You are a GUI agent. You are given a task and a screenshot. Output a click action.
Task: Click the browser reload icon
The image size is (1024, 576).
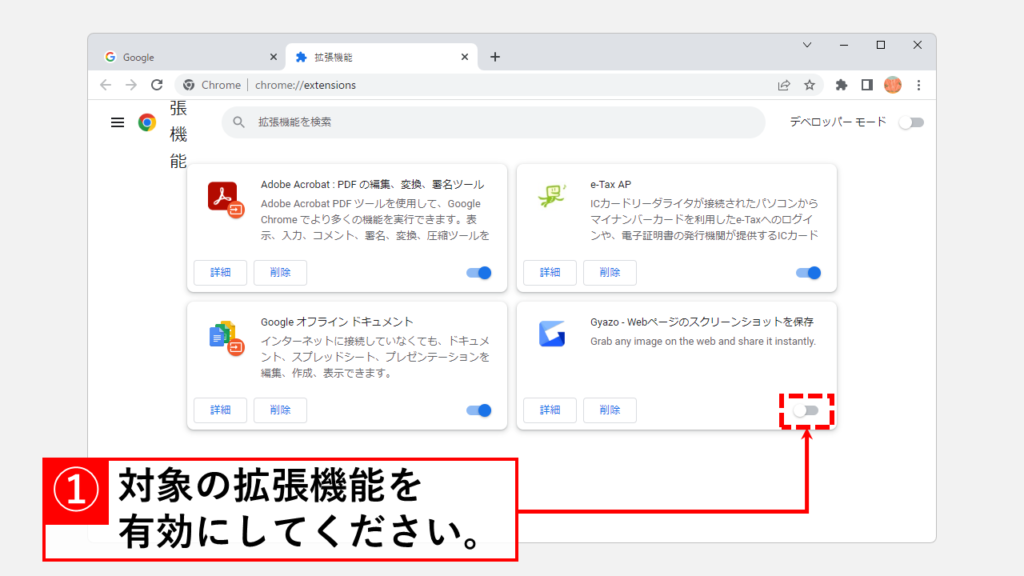pyautogui.click(x=156, y=85)
